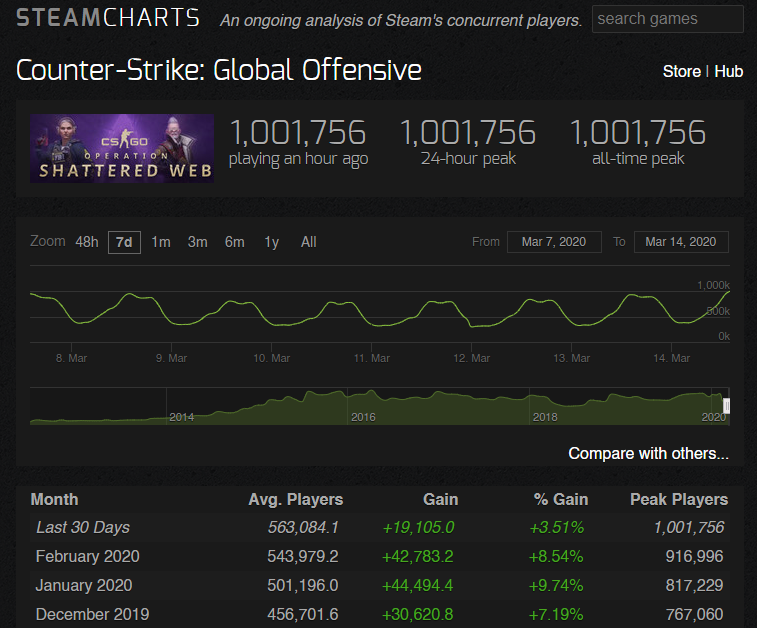Open the Store link

pos(681,71)
